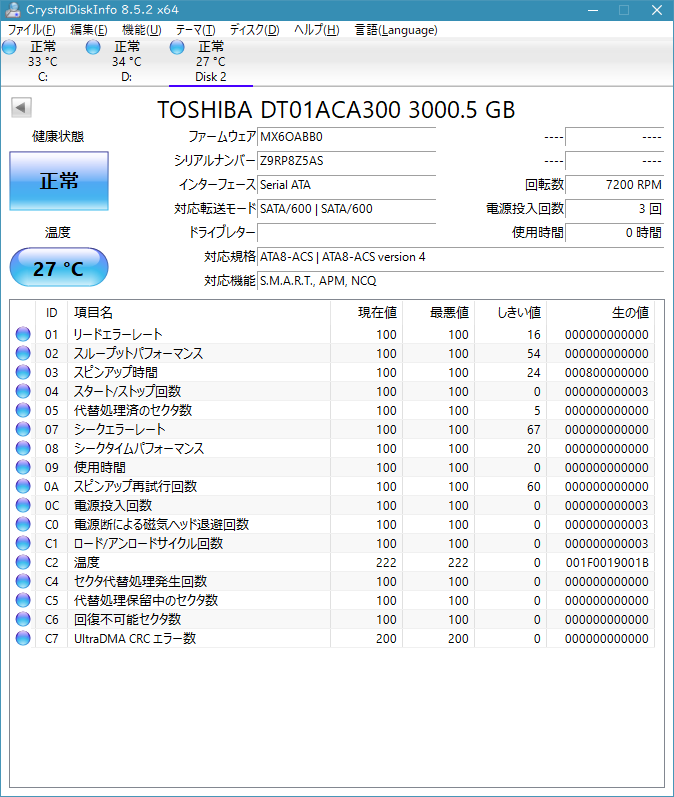The width and height of the screenshot is (674, 797).
Task: Click the status orb in the 09 使用時間 row
Action: tap(23, 467)
